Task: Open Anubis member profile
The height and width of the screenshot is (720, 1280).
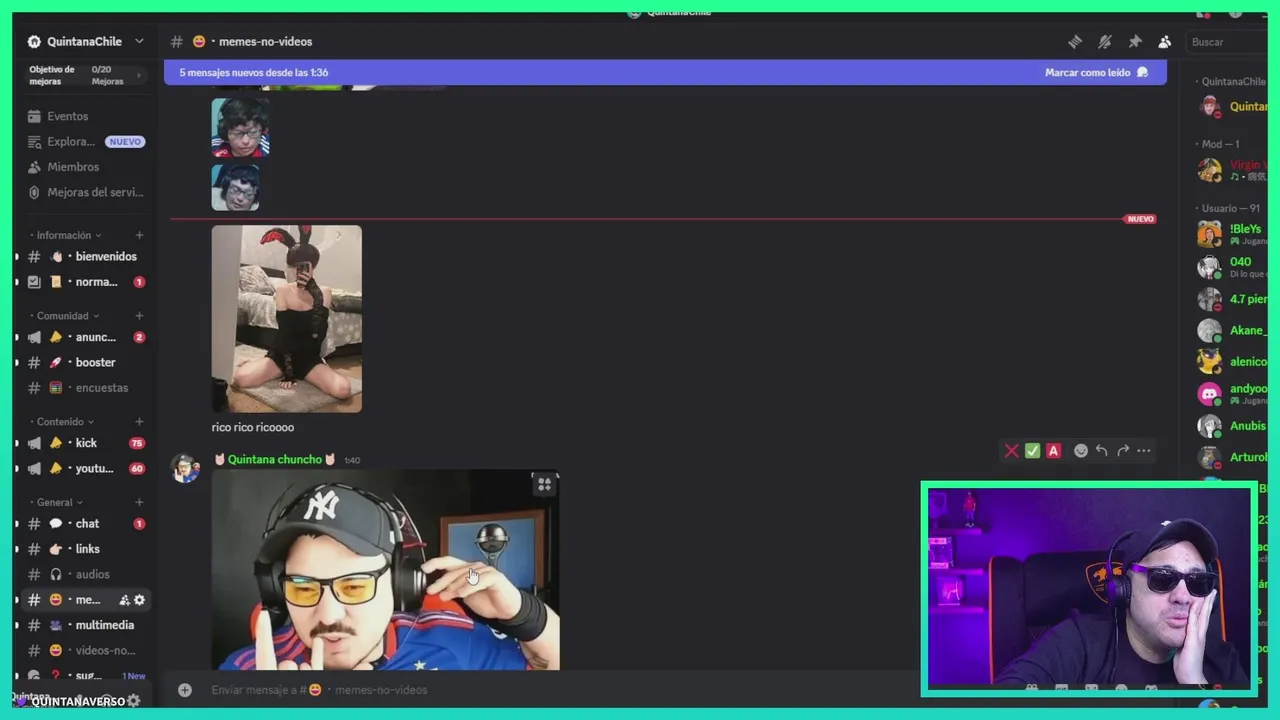Action: pos(1232,426)
